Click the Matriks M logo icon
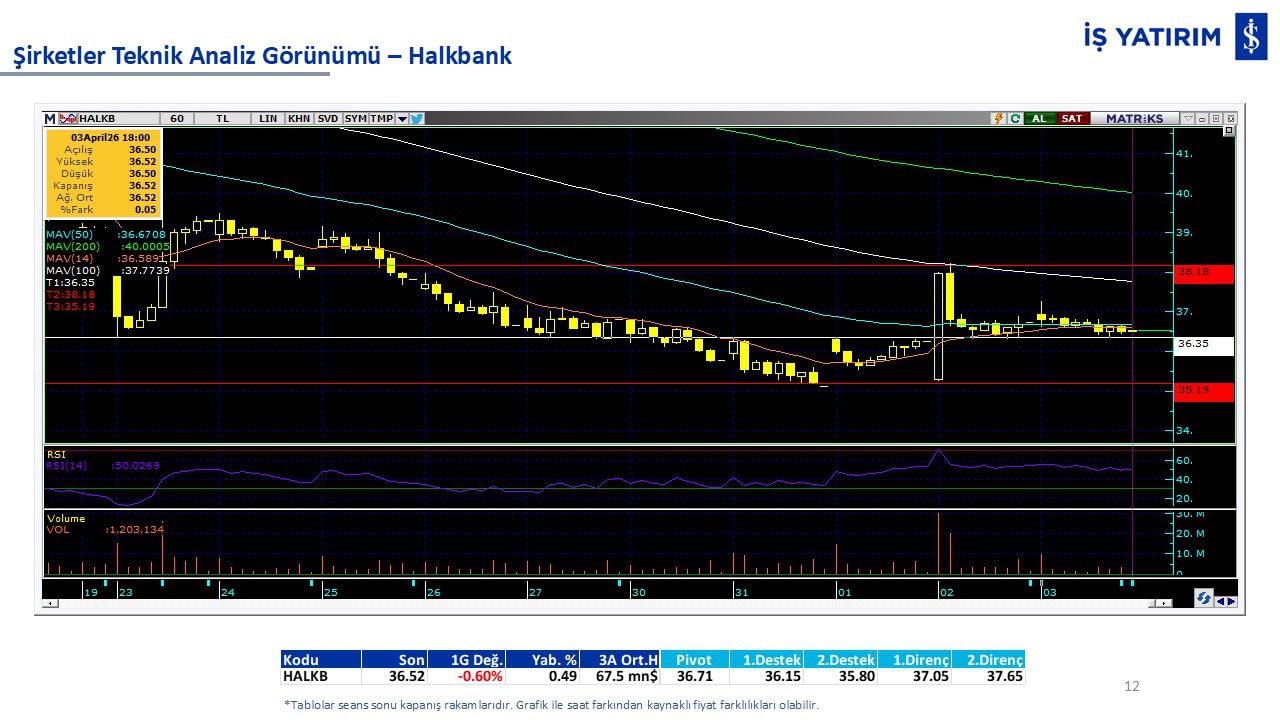 [x=50, y=118]
